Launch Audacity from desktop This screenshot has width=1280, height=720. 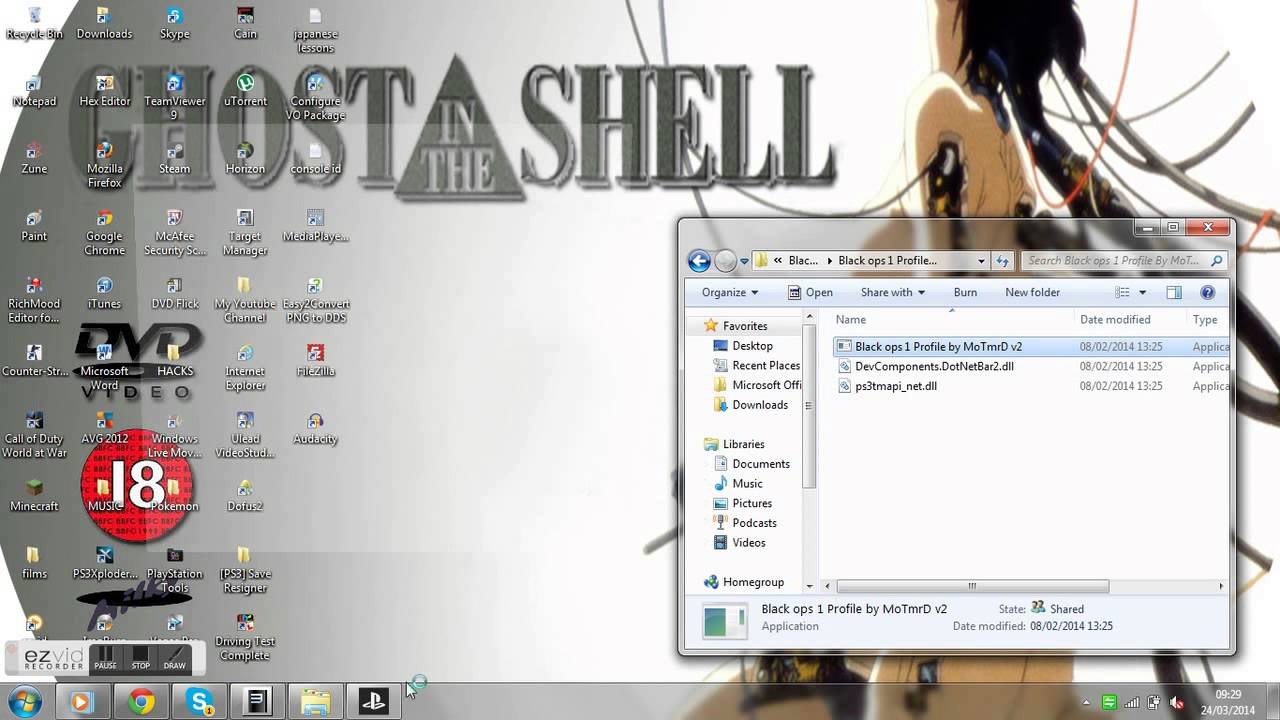[x=315, y=428]
